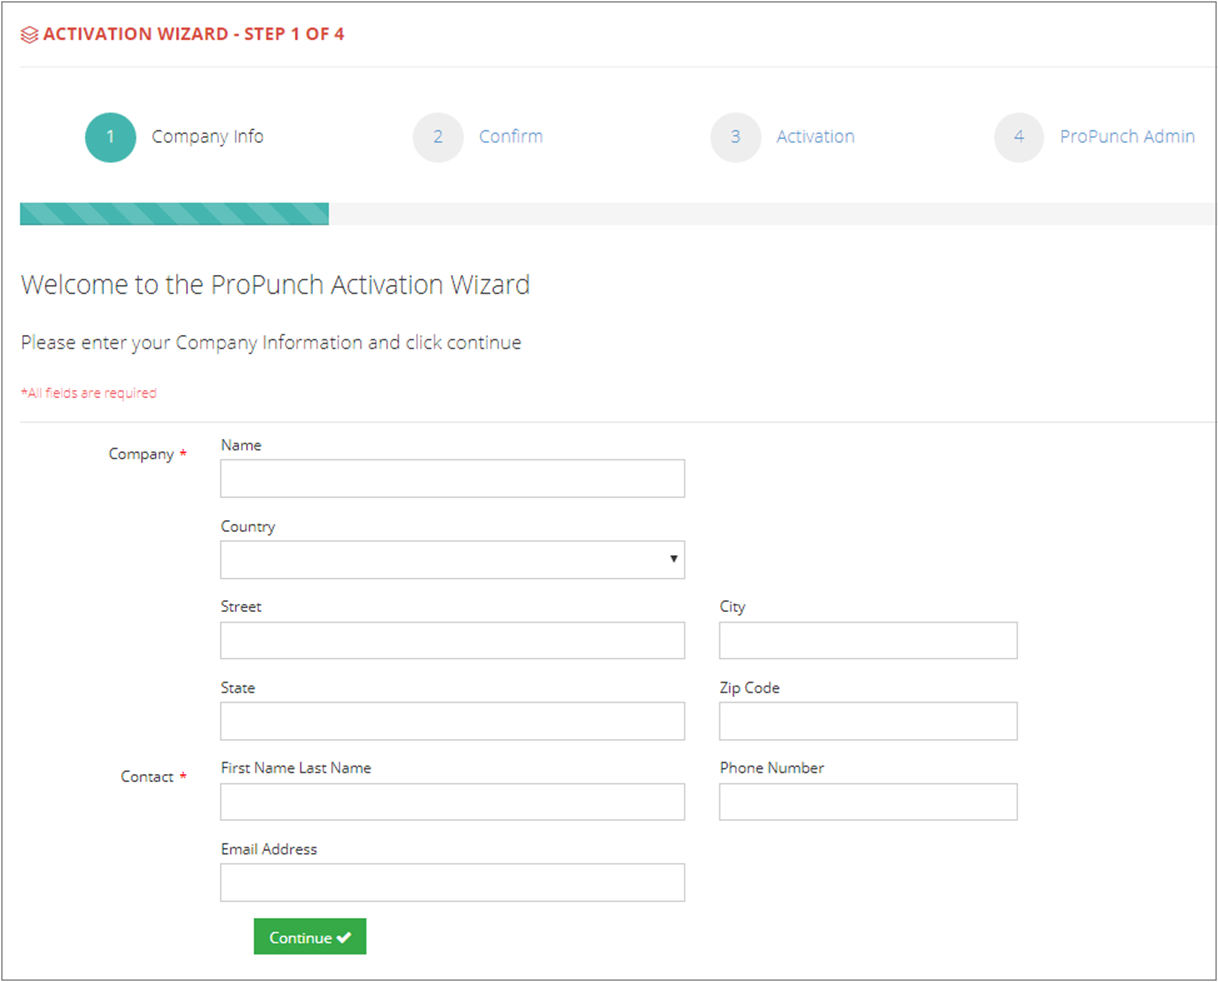Select the Company Info step label
Screen dimensions: 1218x982
pos(208,137)
